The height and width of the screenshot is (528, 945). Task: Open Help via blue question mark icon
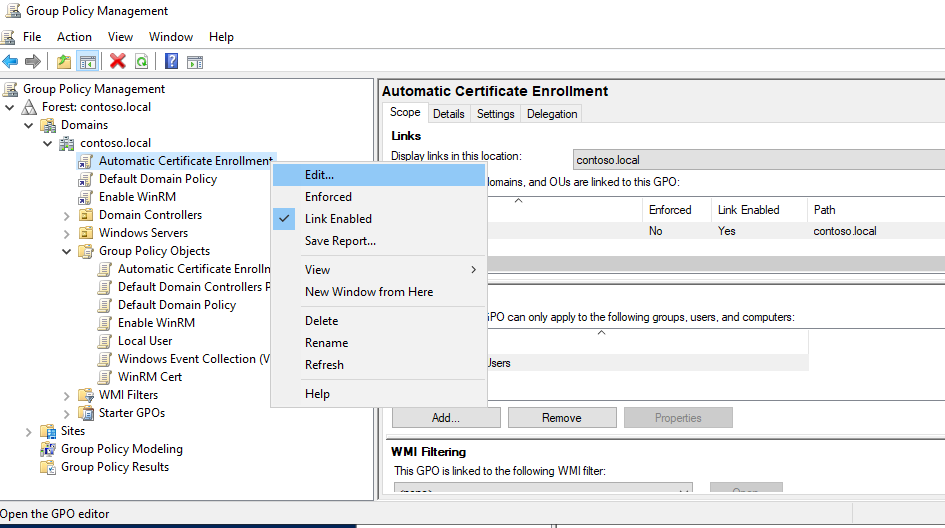171,62
